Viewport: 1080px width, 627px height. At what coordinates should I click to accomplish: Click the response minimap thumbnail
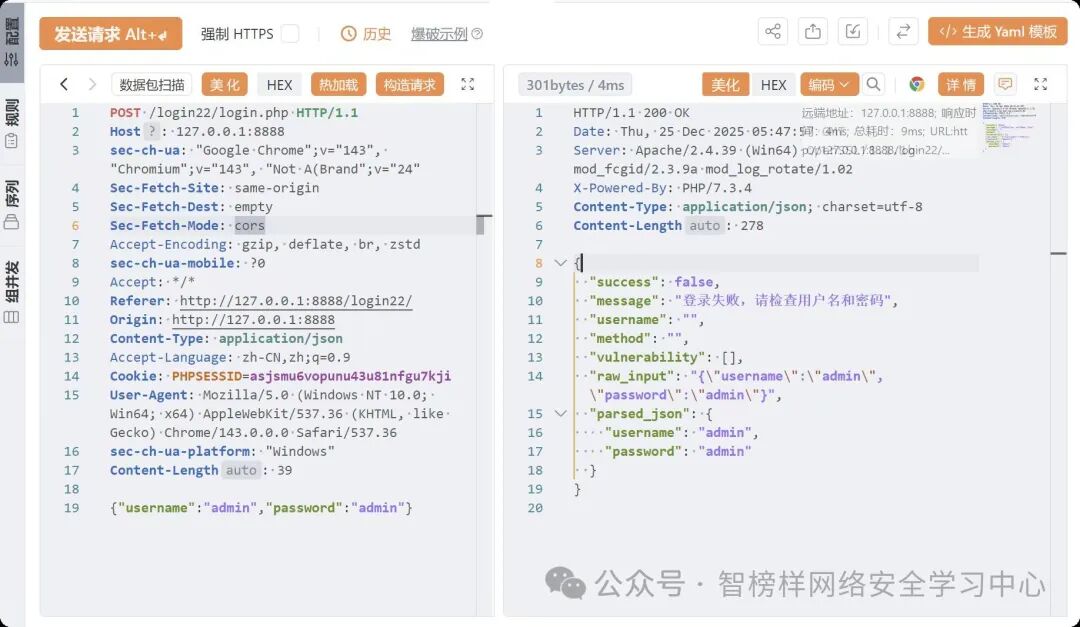coord(1009,125)
